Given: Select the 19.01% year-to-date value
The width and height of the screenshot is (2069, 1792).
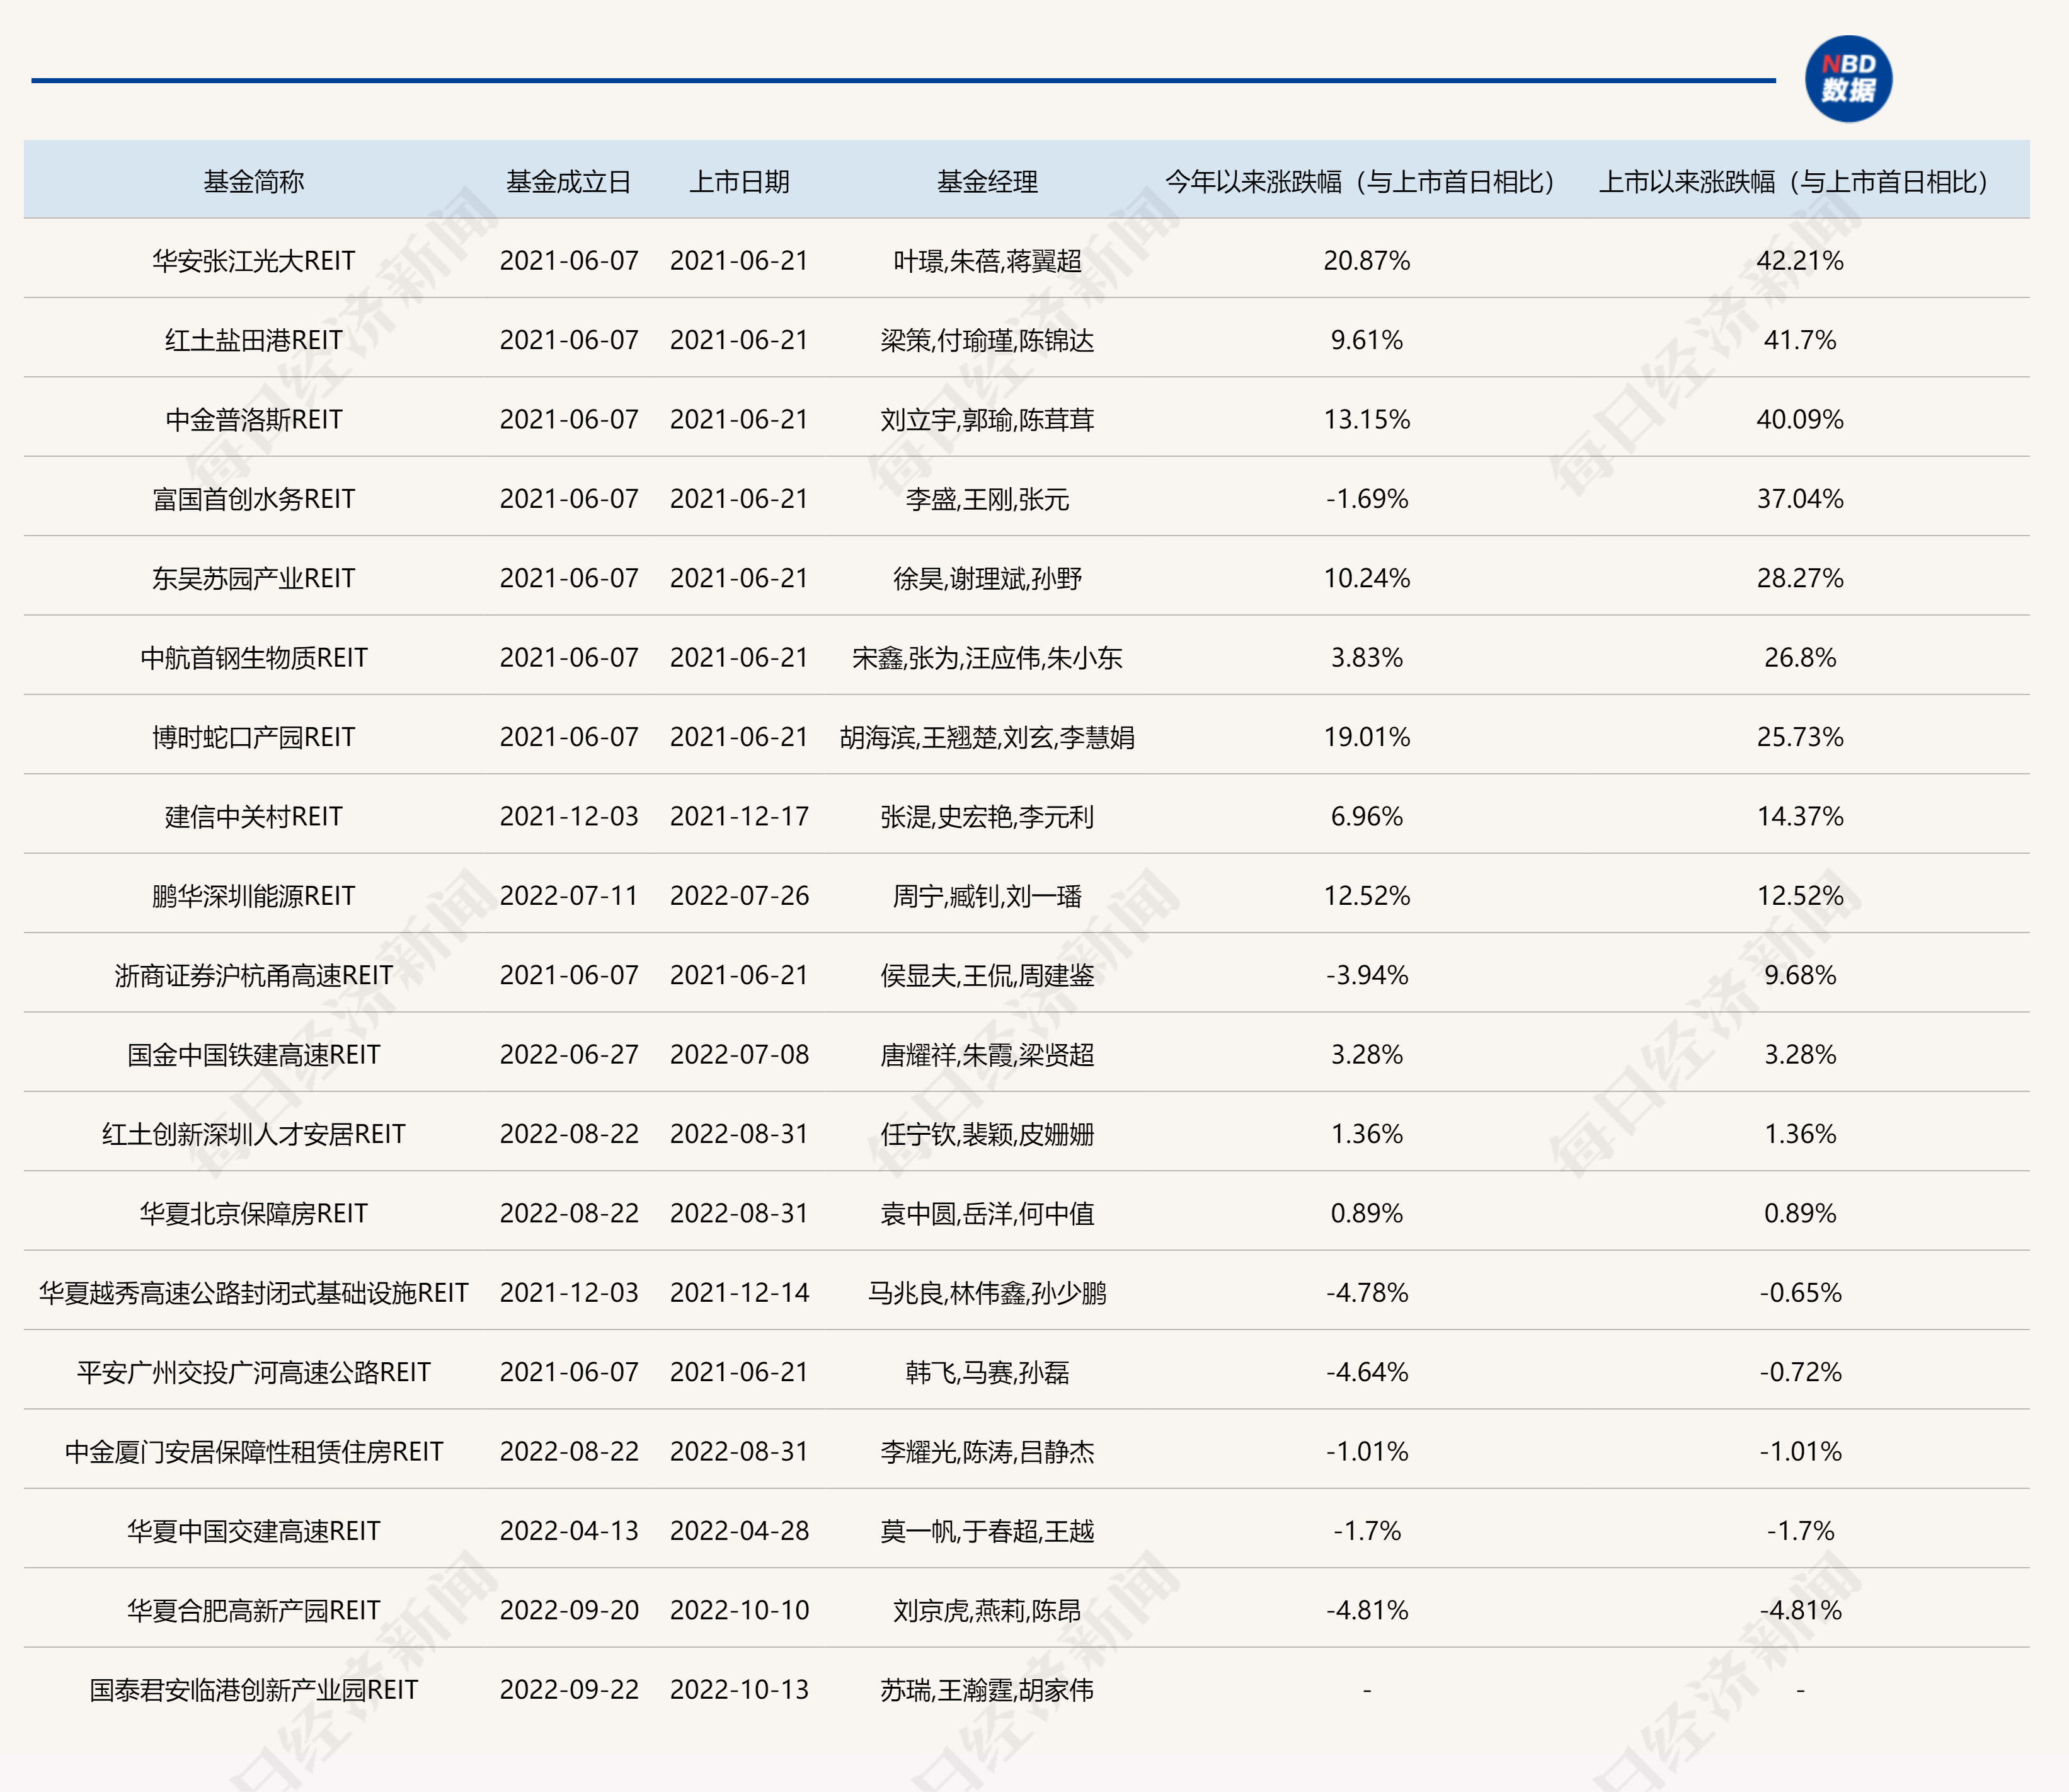Looking at the screenshot, I should [1366, 737].
